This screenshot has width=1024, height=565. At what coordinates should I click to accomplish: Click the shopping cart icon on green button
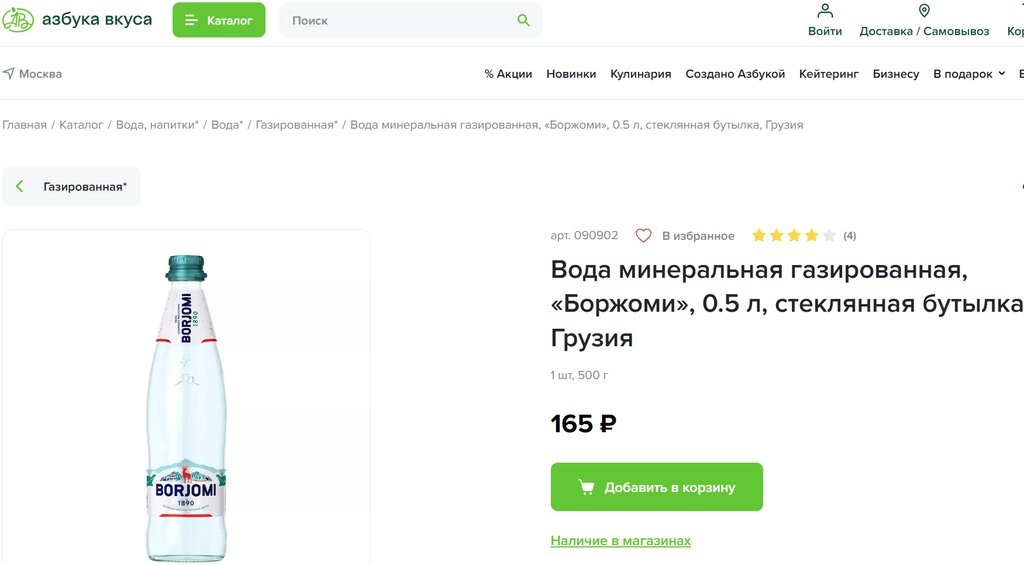point(587,487)
